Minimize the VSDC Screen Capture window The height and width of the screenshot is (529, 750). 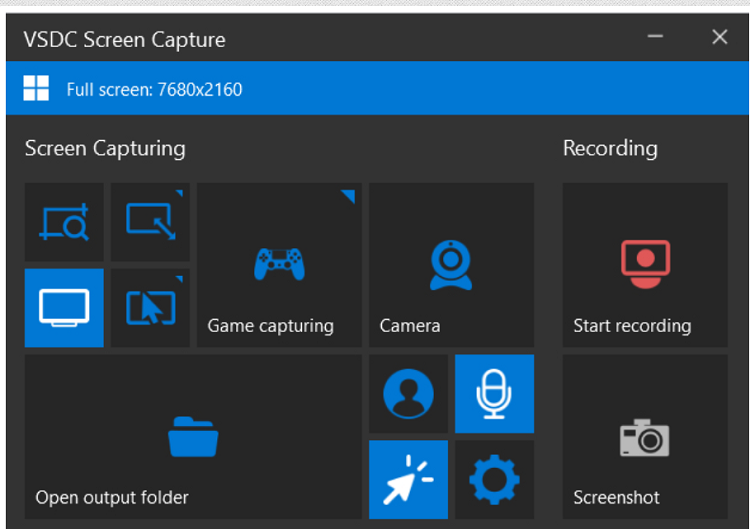[655, 36]
